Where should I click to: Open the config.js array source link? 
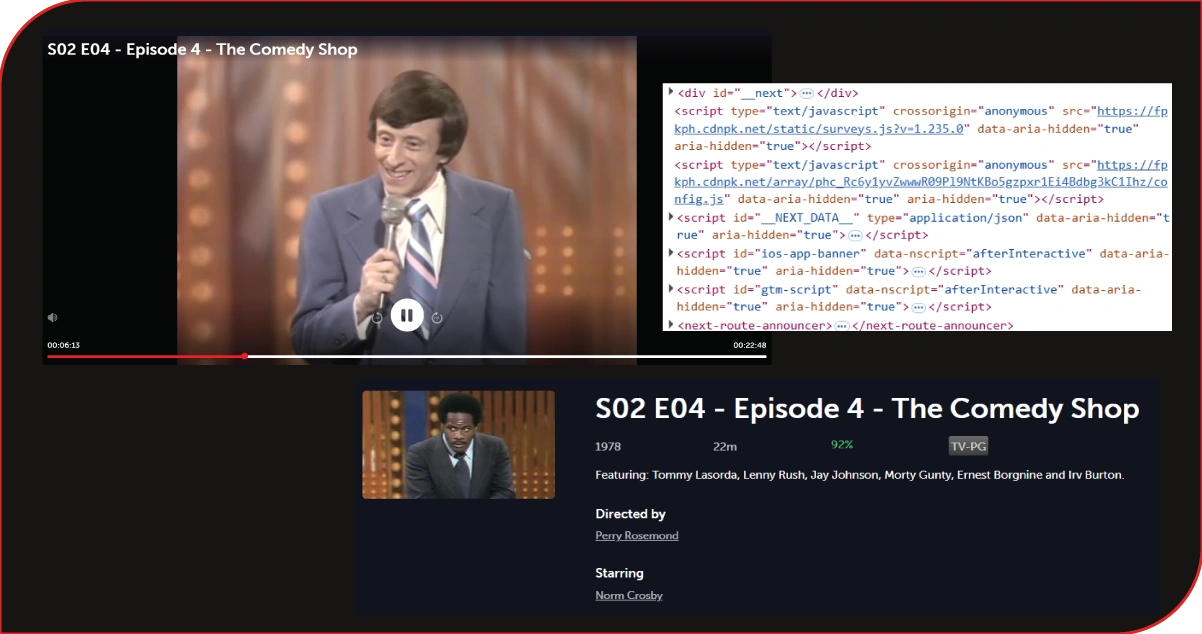[921, 183]
